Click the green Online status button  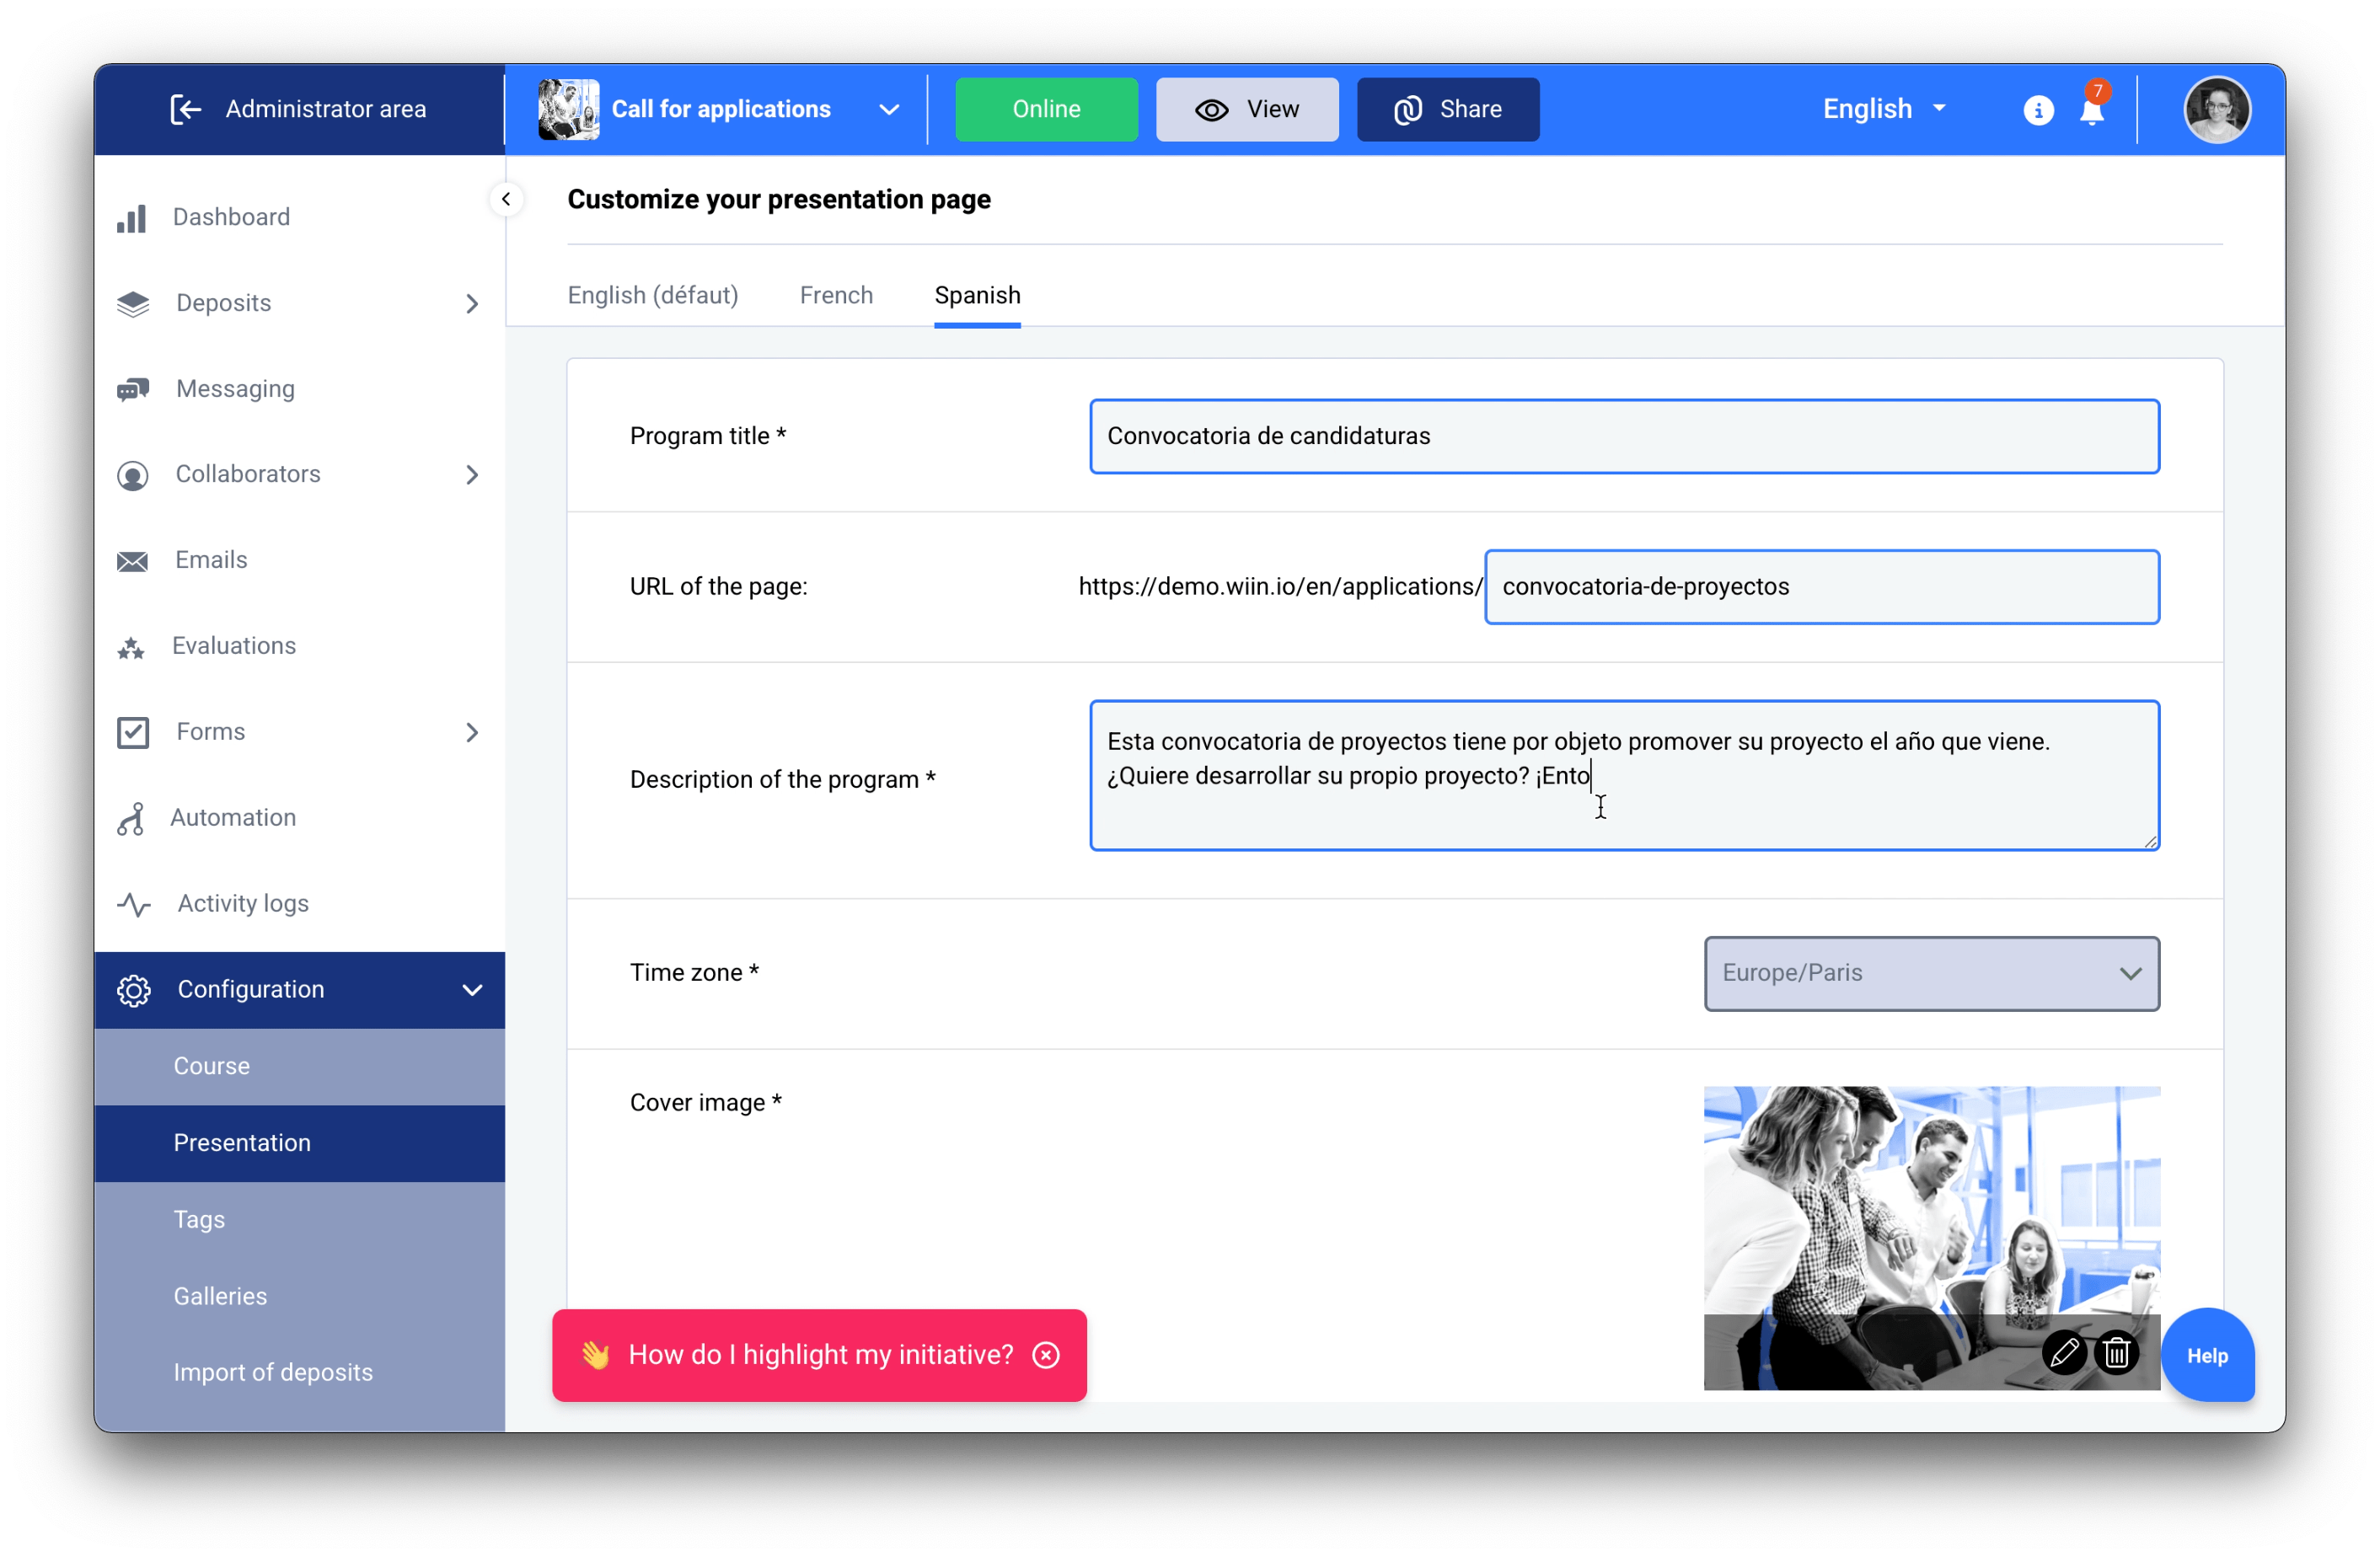click(x=1046, y=109)
